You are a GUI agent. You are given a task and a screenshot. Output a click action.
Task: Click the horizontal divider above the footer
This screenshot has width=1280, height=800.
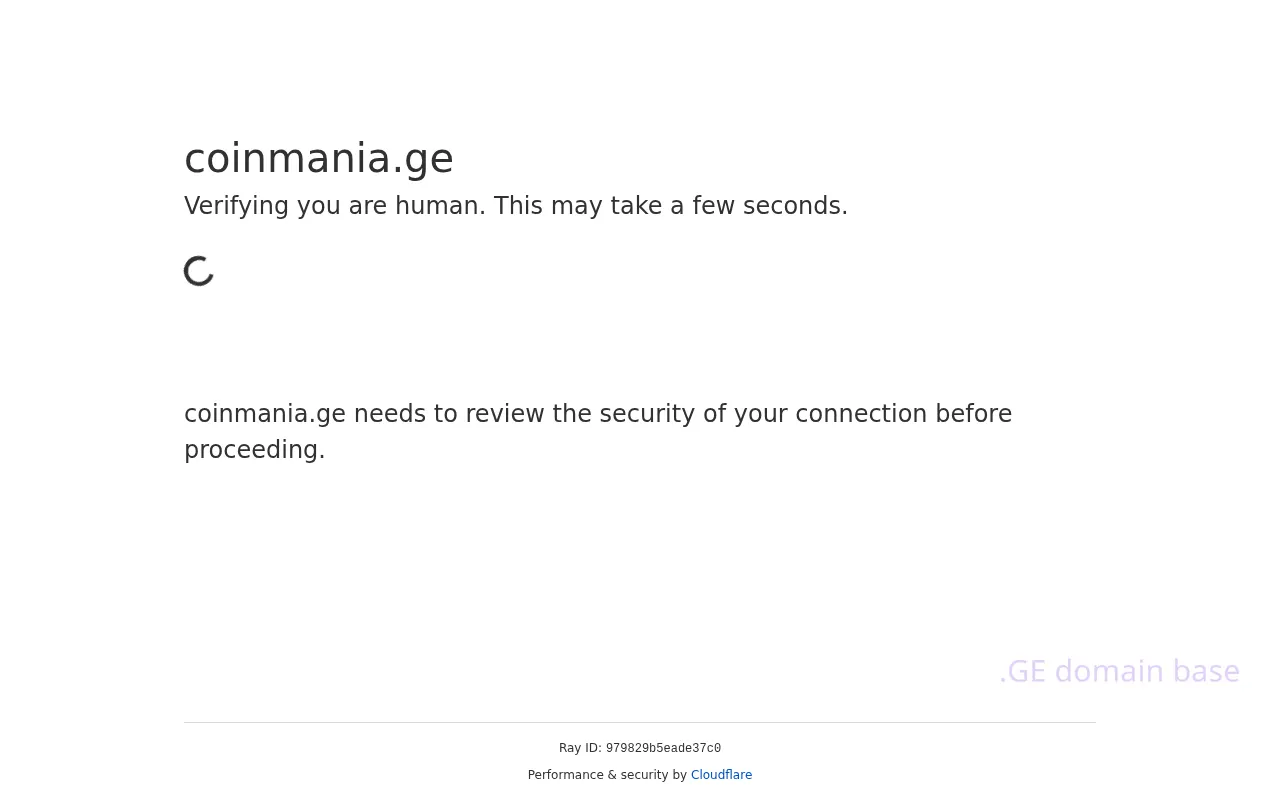[x=640, y=722]
